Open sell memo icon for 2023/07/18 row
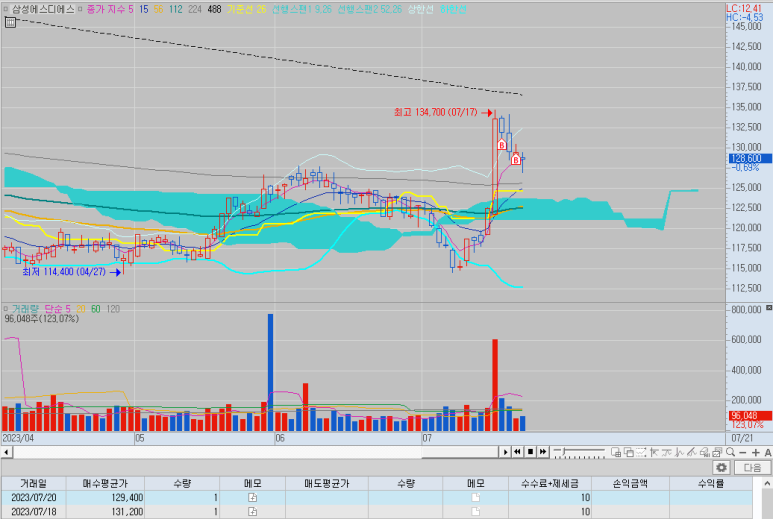773x519 pixels. [476, 512]
